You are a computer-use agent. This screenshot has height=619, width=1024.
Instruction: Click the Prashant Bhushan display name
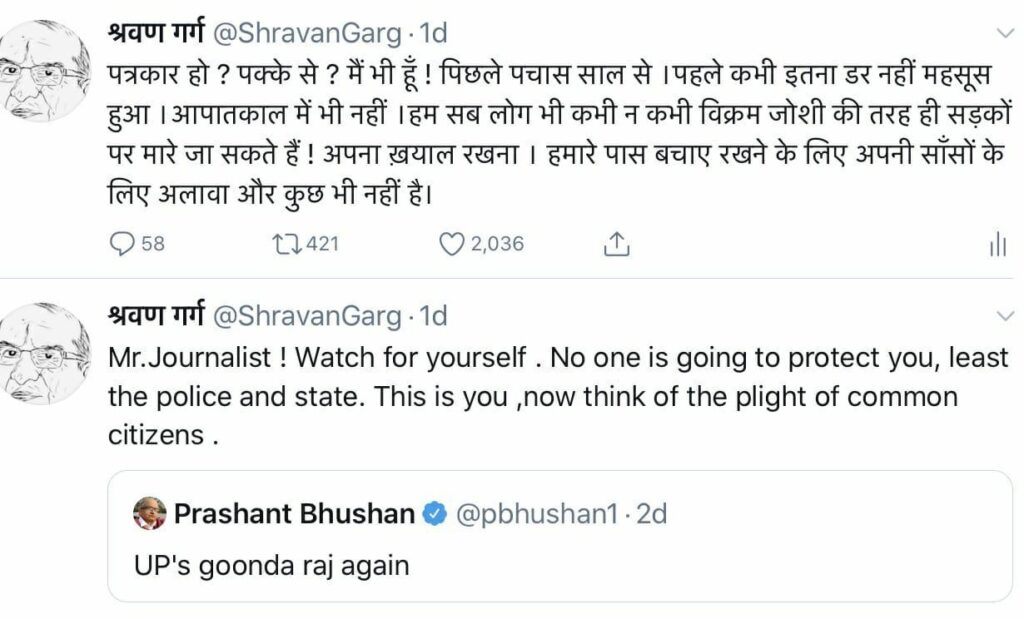point(294,514)
